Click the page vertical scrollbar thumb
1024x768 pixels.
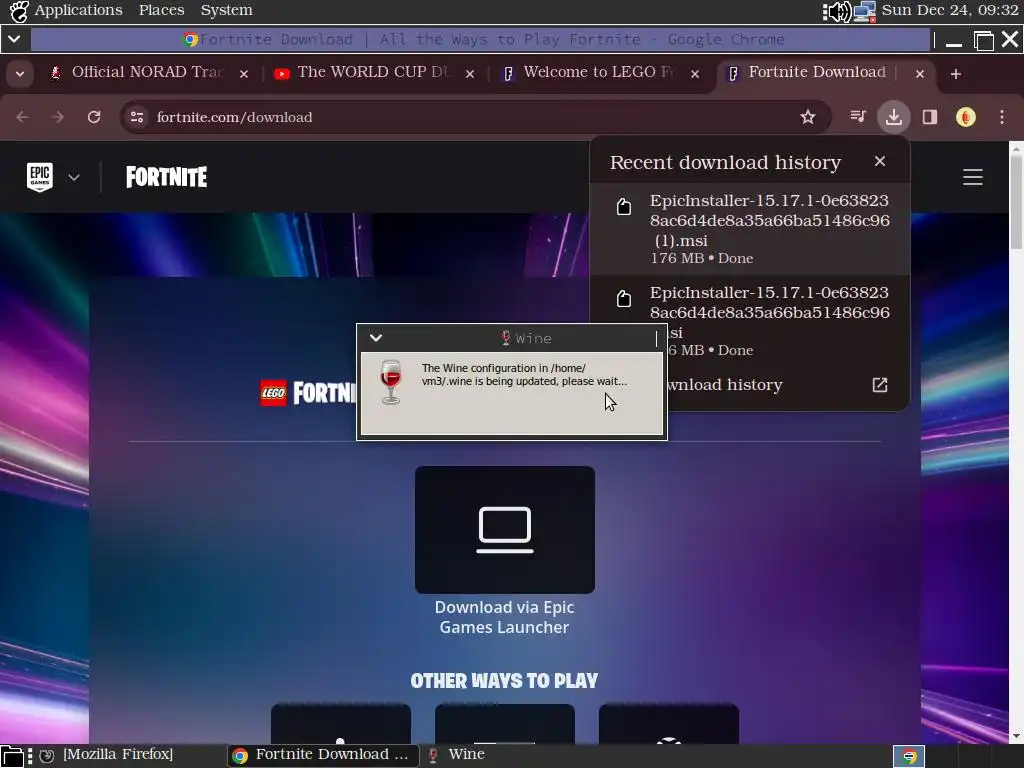point(1016,201)
